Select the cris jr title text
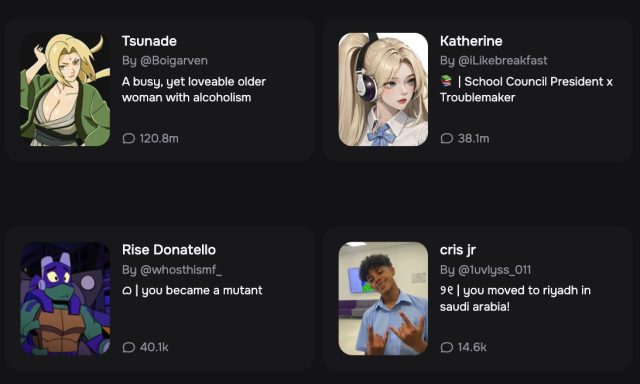 458,250
